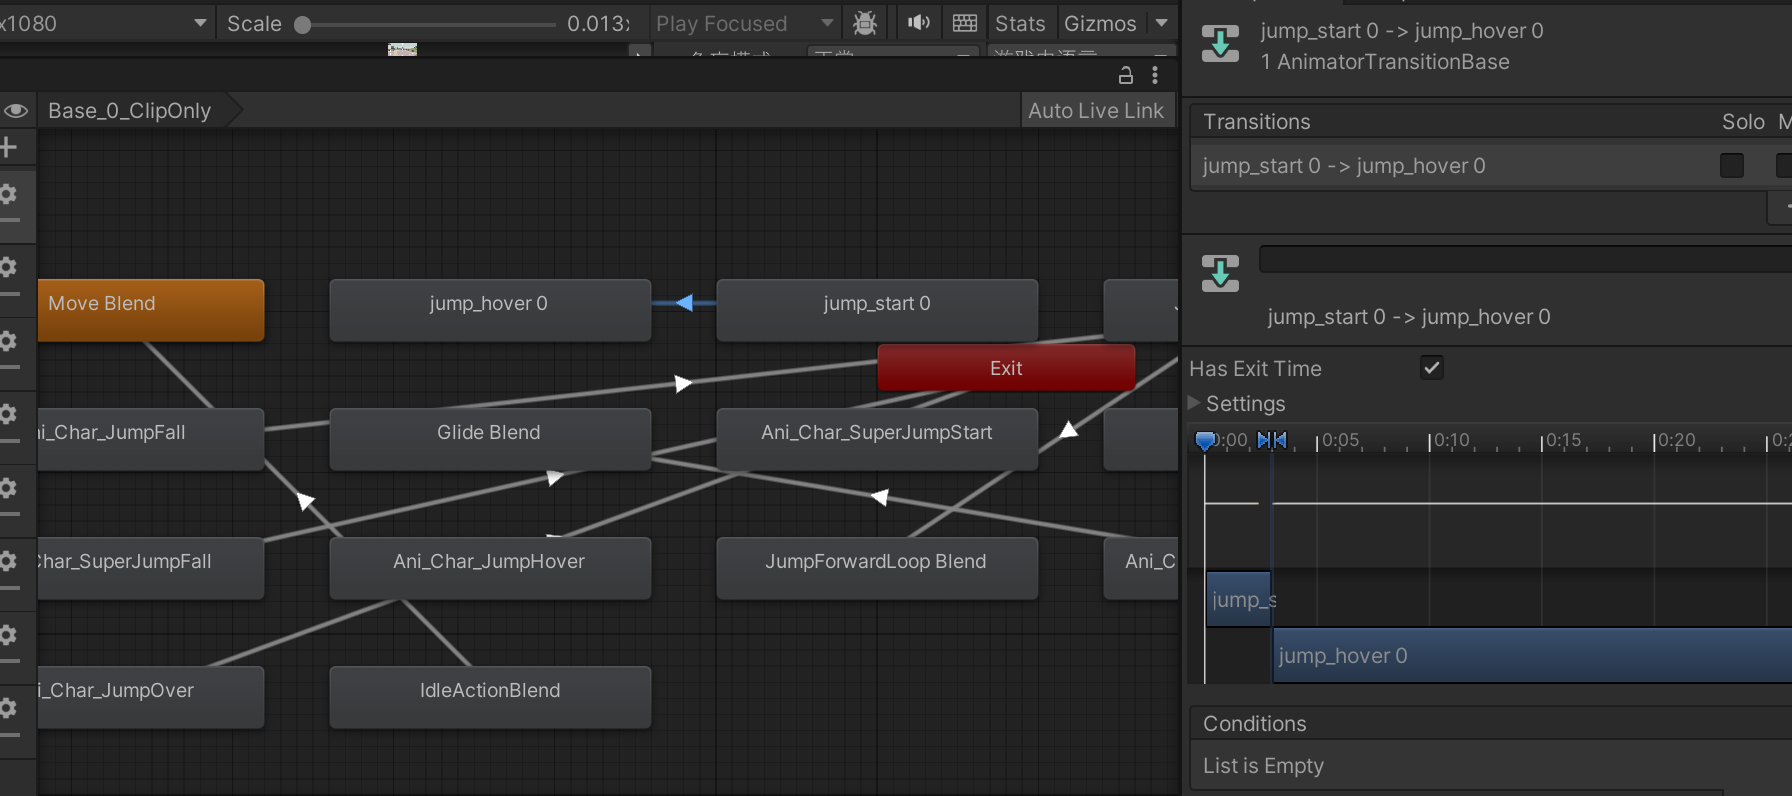Screen dimensions: 1792x796
Task: Click the Transitions list header
Action: [1256, 122]
